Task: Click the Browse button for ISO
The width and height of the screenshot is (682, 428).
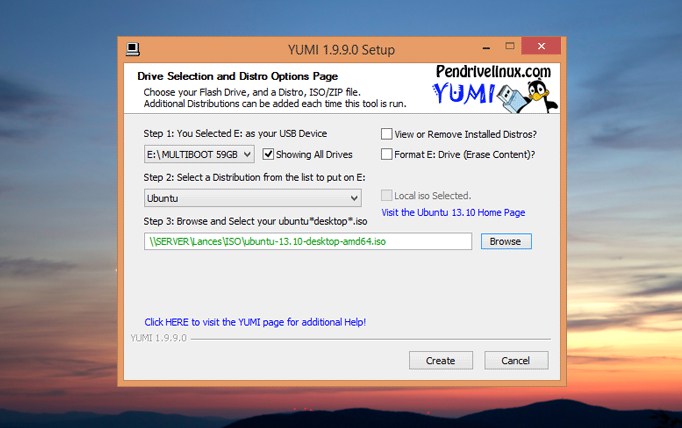Action: click(506, 241)
